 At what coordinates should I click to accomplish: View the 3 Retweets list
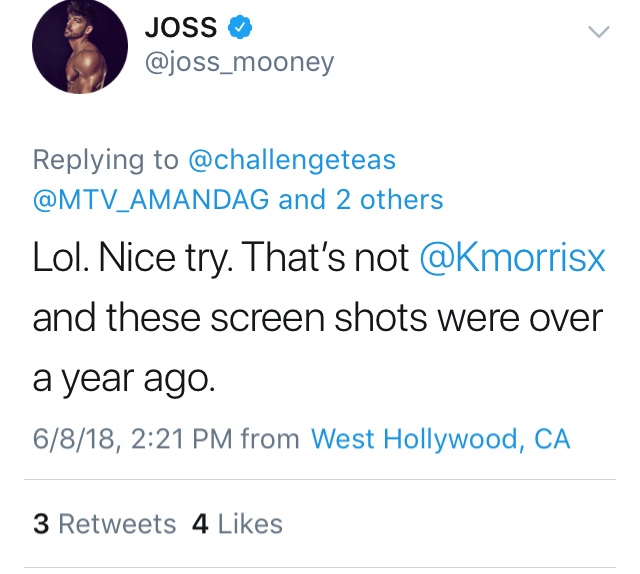coord(104,524)
